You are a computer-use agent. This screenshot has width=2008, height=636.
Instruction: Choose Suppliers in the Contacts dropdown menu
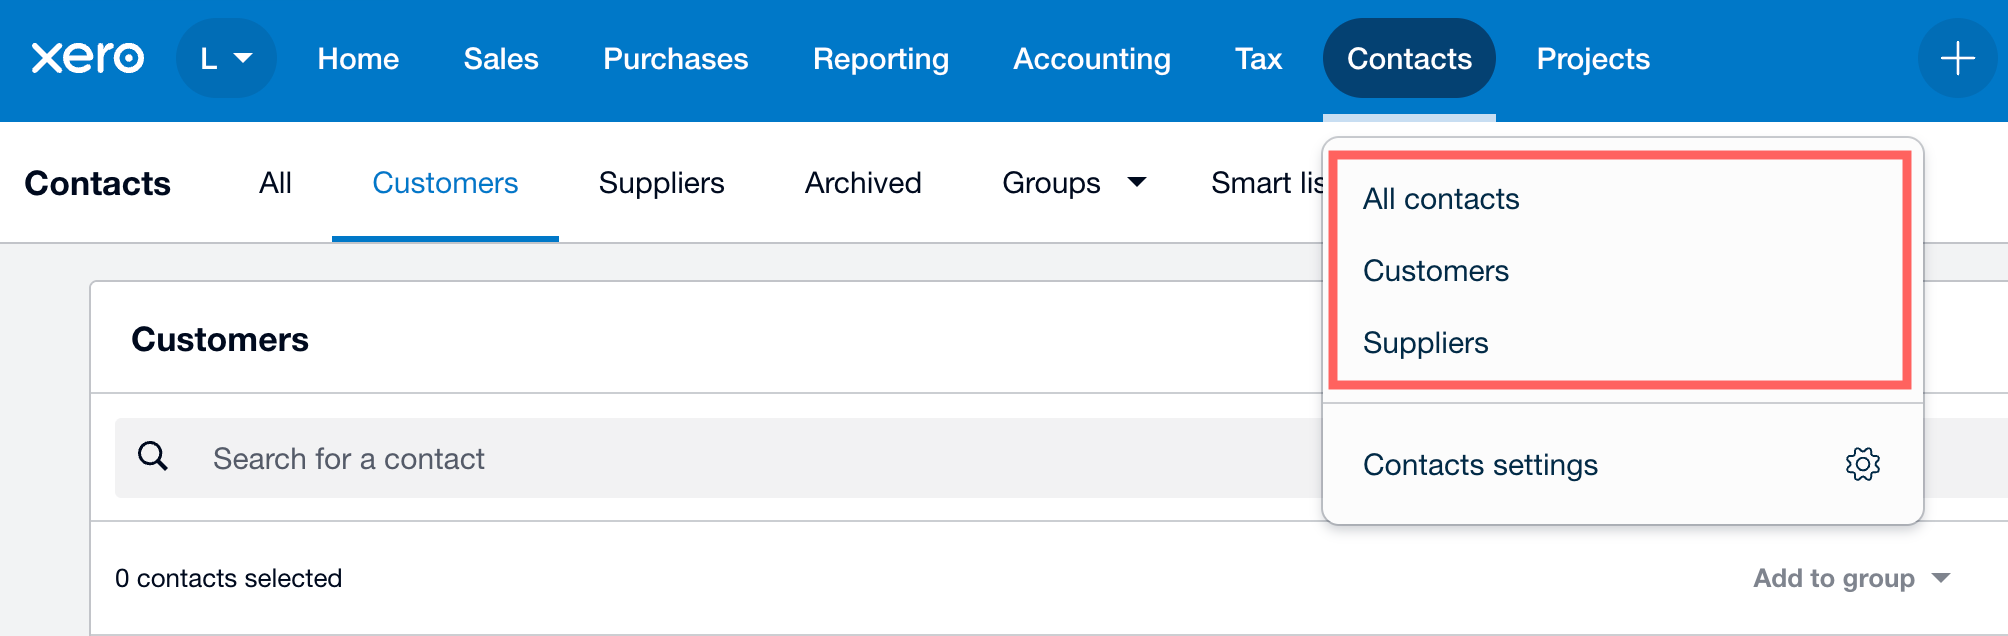pyautogui.click(x=1425, y=343)
